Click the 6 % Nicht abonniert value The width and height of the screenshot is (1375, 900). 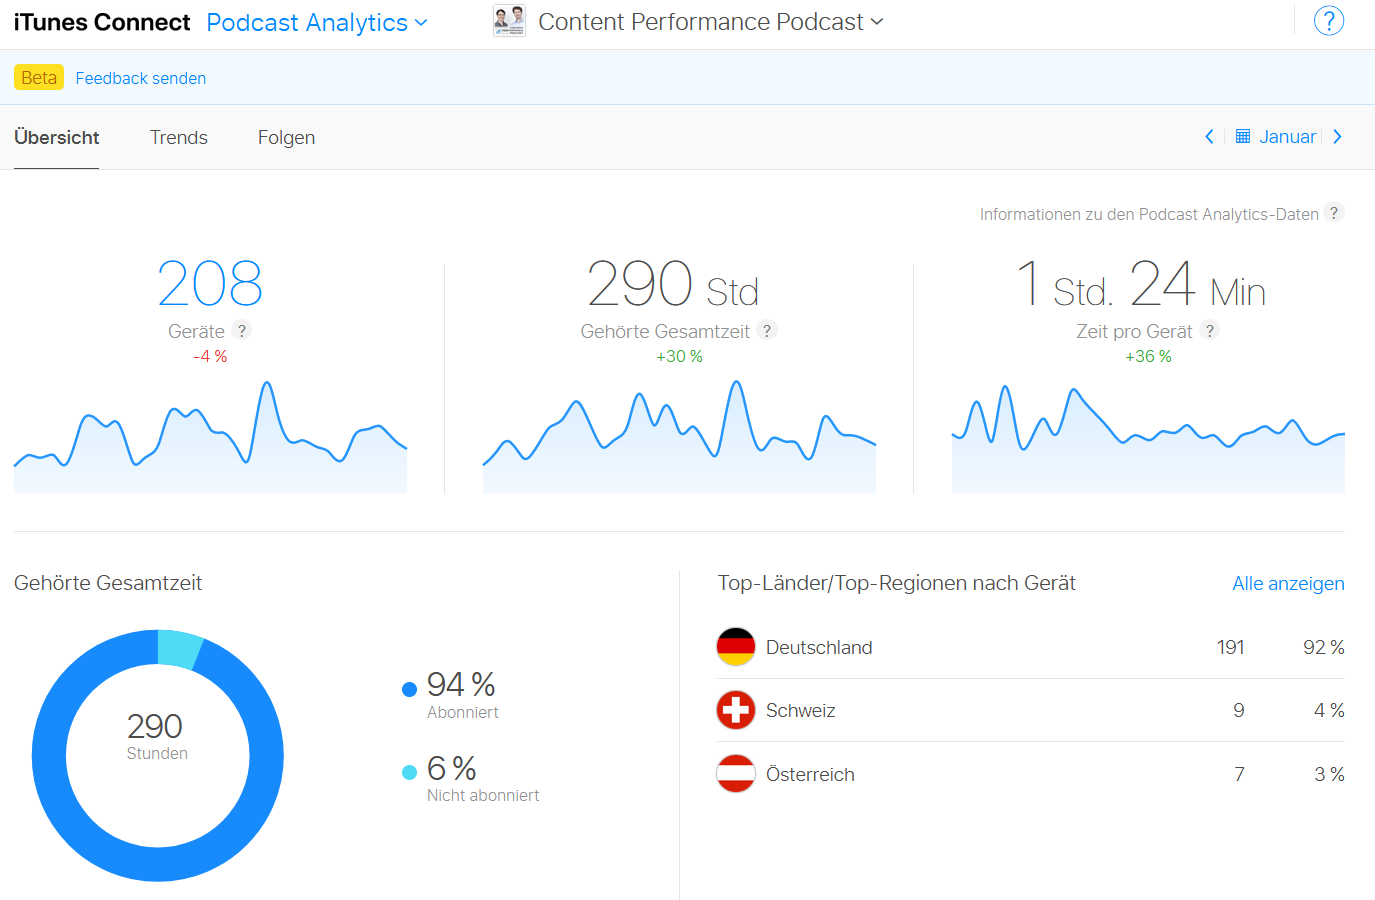[451, 768]
